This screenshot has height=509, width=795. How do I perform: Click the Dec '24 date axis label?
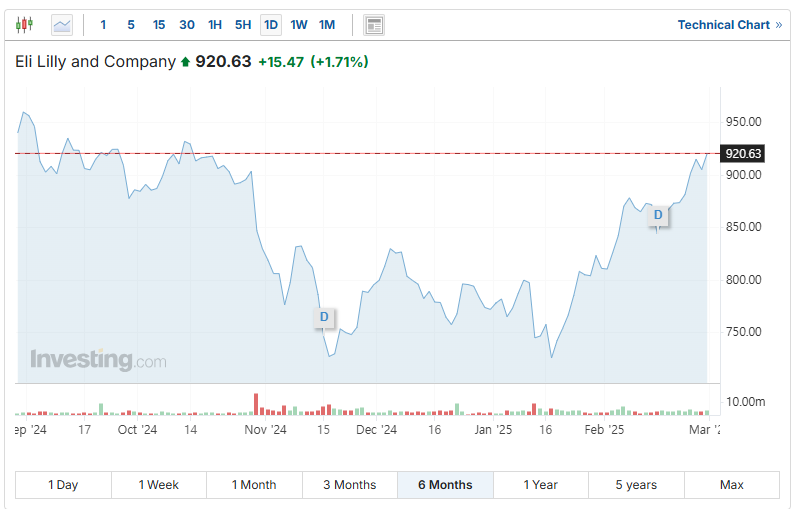pos(376,430)
